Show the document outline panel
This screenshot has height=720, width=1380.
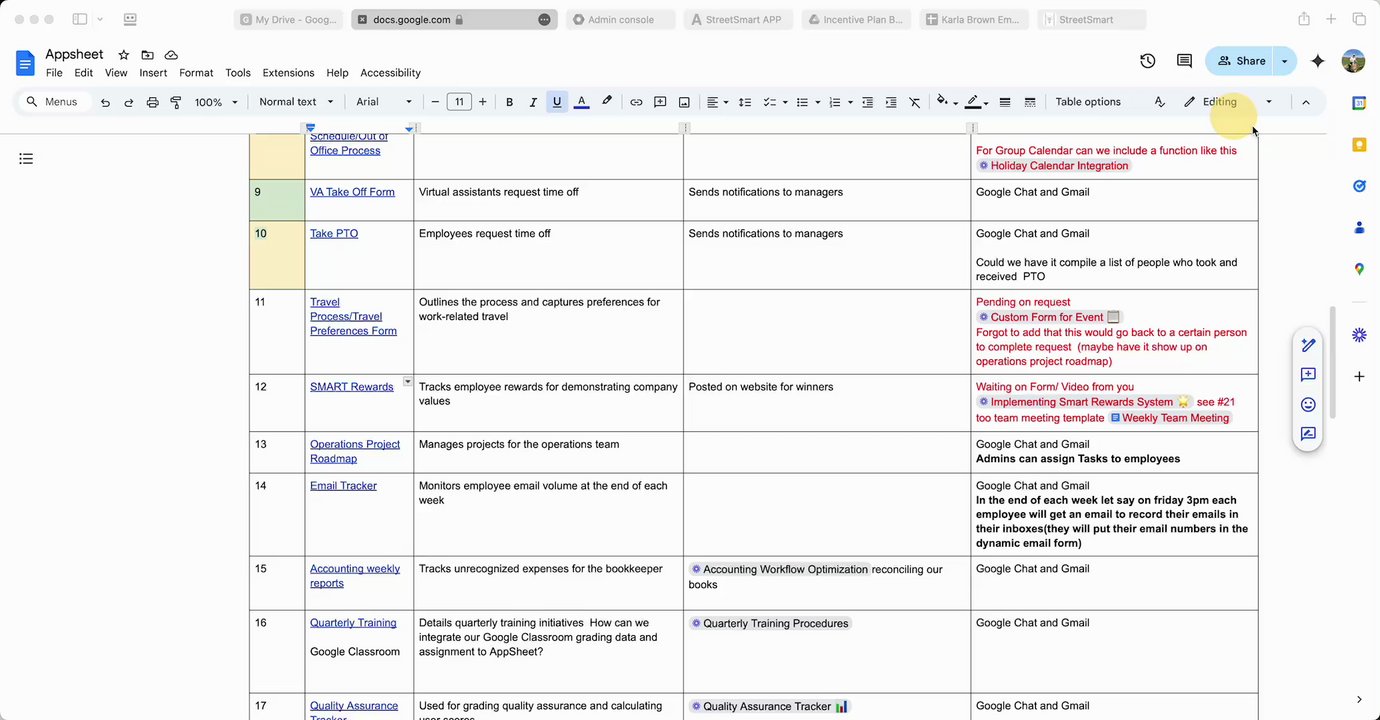26,158
